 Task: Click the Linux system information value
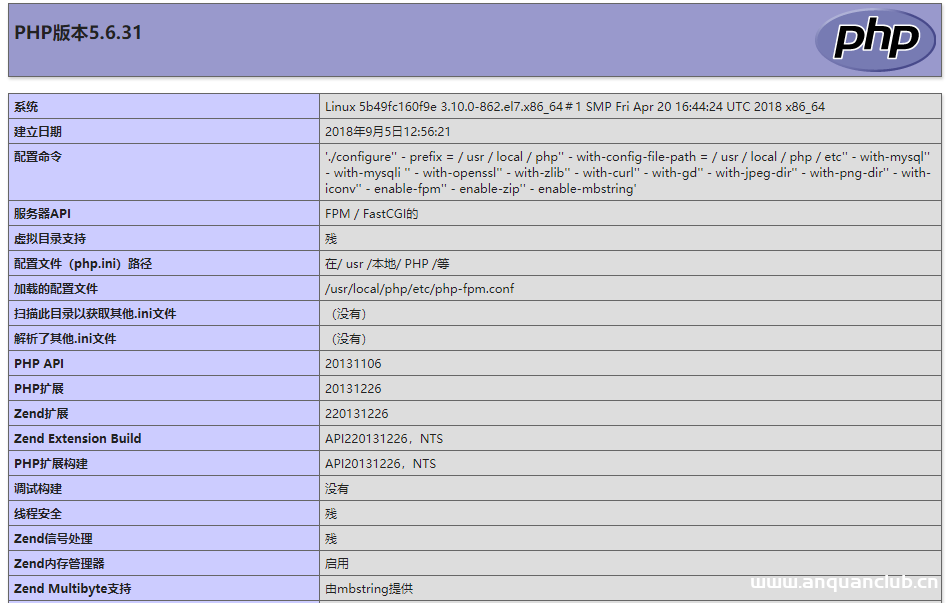click(x=574, y=107)
